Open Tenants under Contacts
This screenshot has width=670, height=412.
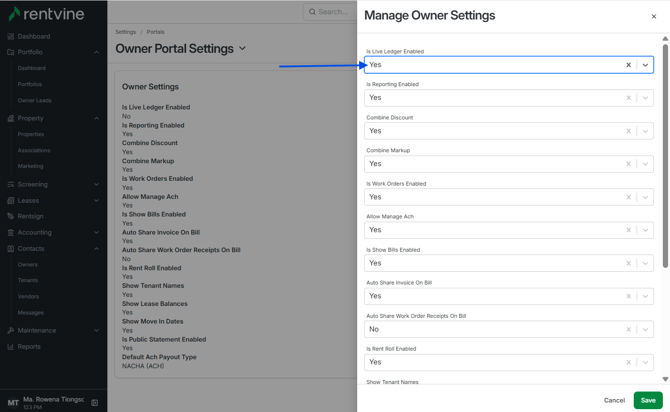pos(28,280)
